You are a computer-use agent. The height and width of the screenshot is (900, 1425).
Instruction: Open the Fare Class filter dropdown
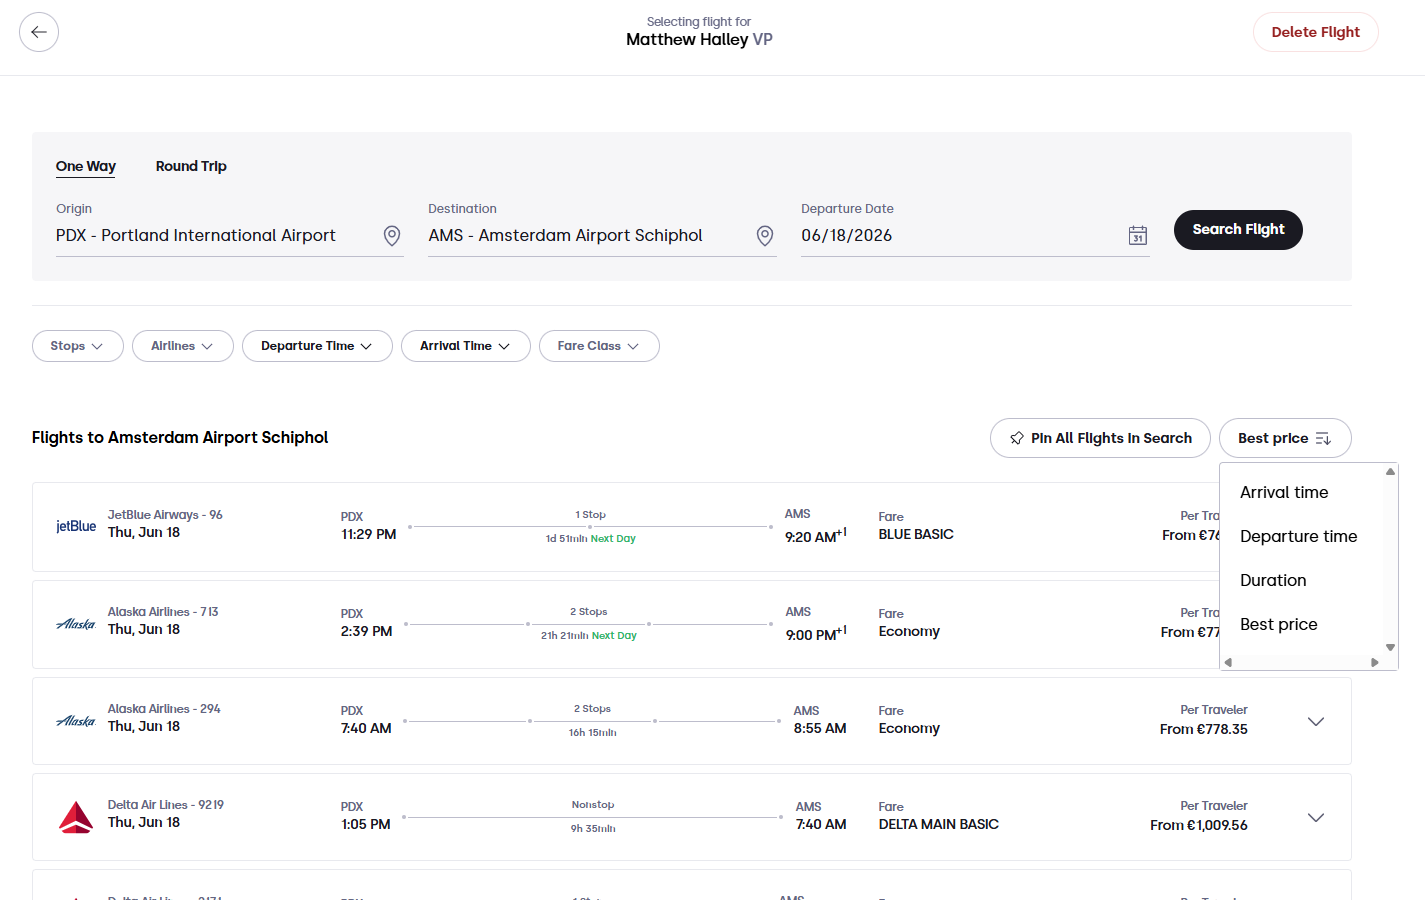click(x=599, y=346)
